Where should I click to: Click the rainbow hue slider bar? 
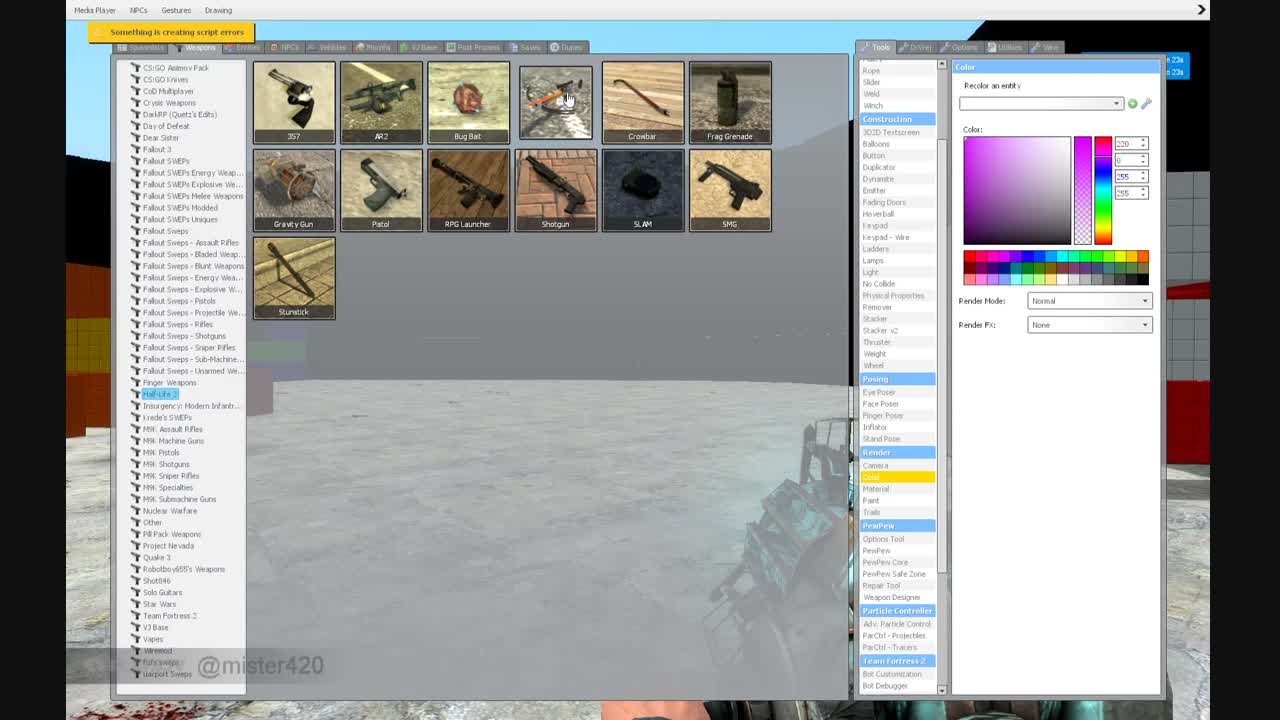(x=1103, y=190)
